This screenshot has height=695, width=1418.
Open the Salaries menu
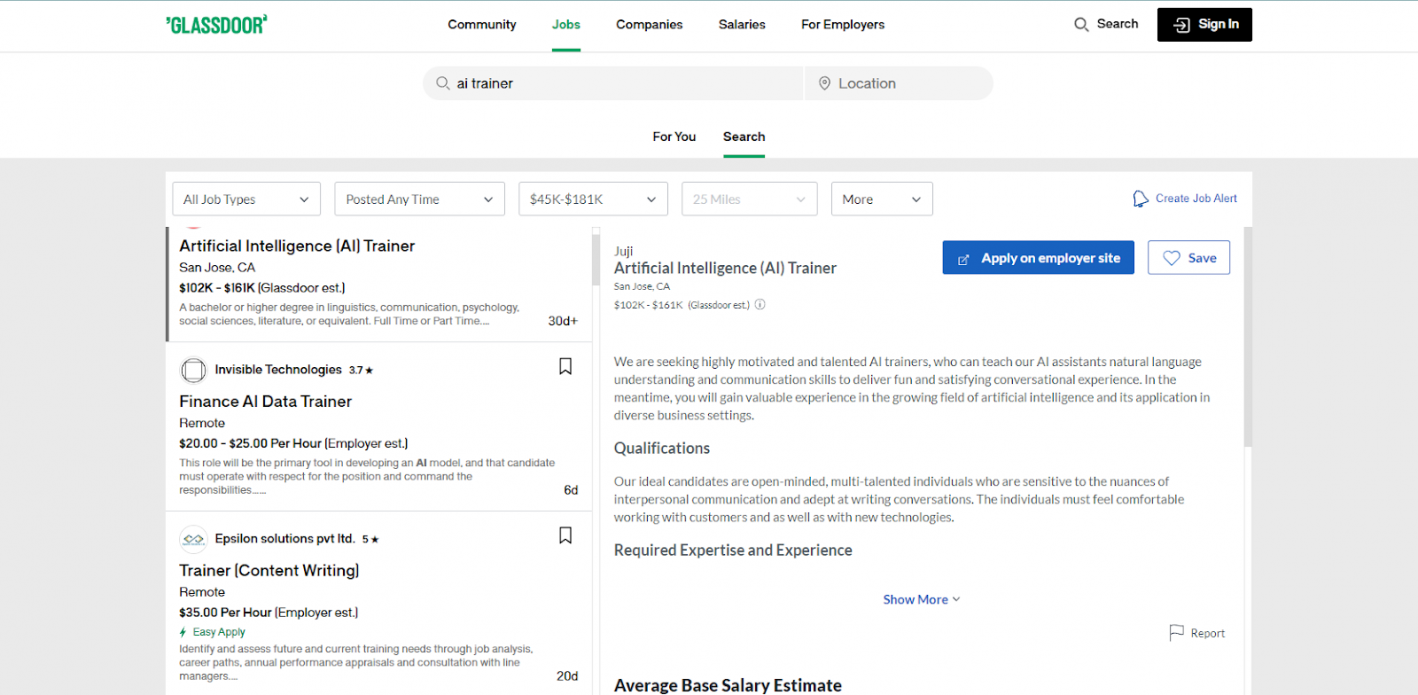[x=742, y=25]
